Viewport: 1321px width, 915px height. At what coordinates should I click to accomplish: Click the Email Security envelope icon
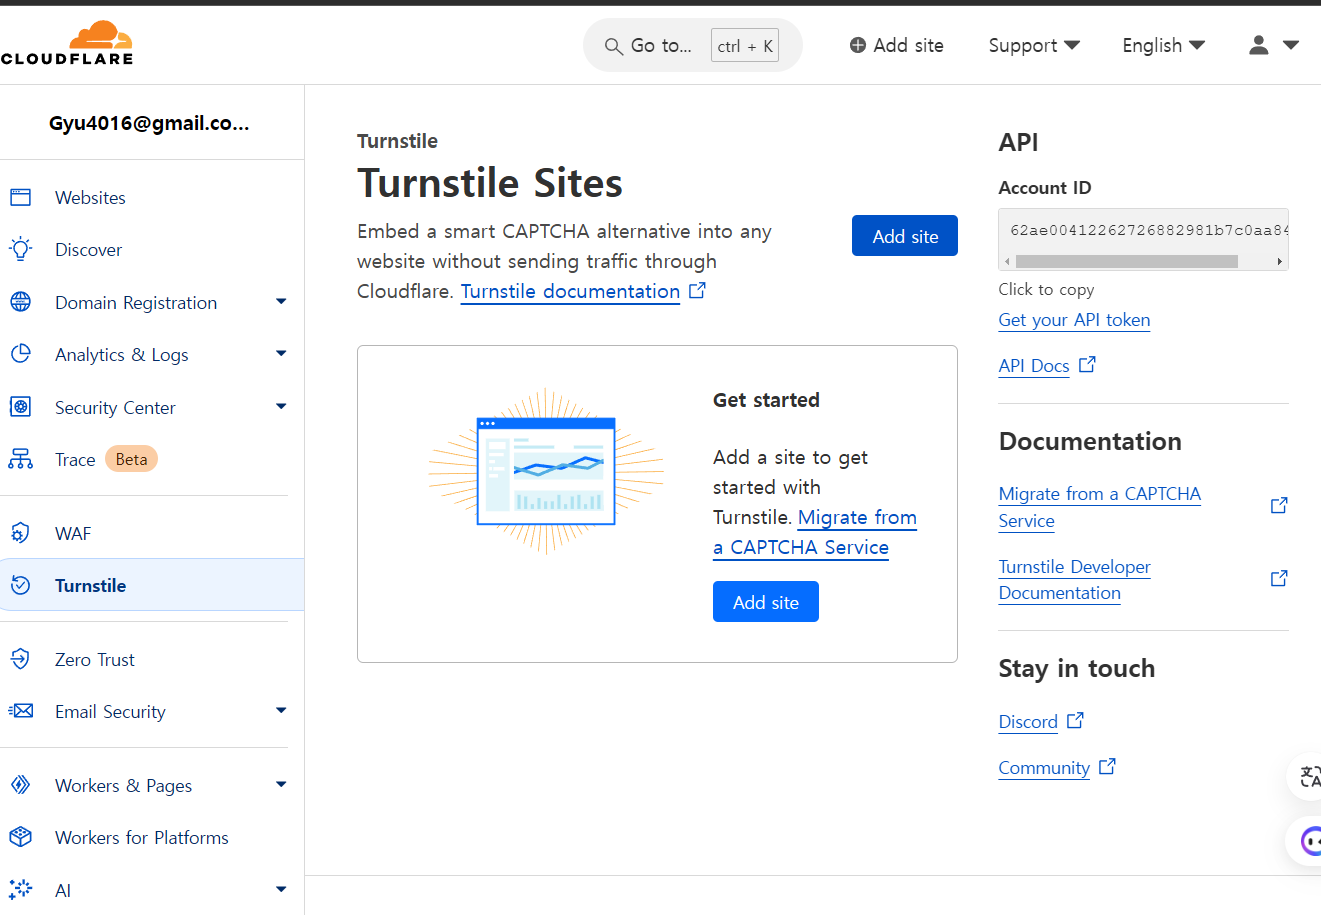point(20,711)
